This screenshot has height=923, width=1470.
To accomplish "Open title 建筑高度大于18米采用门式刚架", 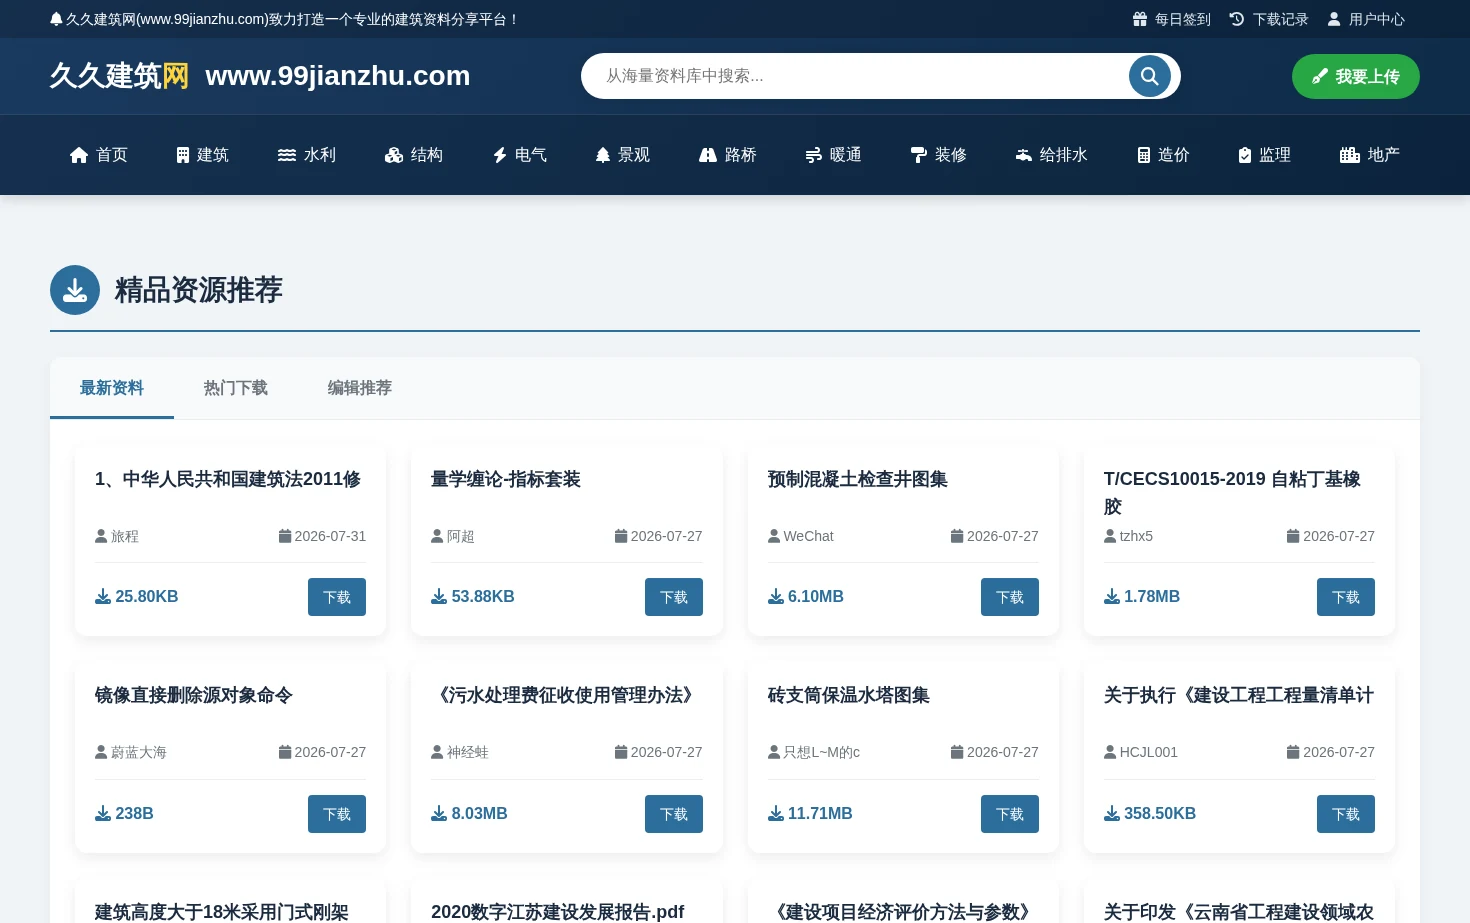I will click(222, 911).
